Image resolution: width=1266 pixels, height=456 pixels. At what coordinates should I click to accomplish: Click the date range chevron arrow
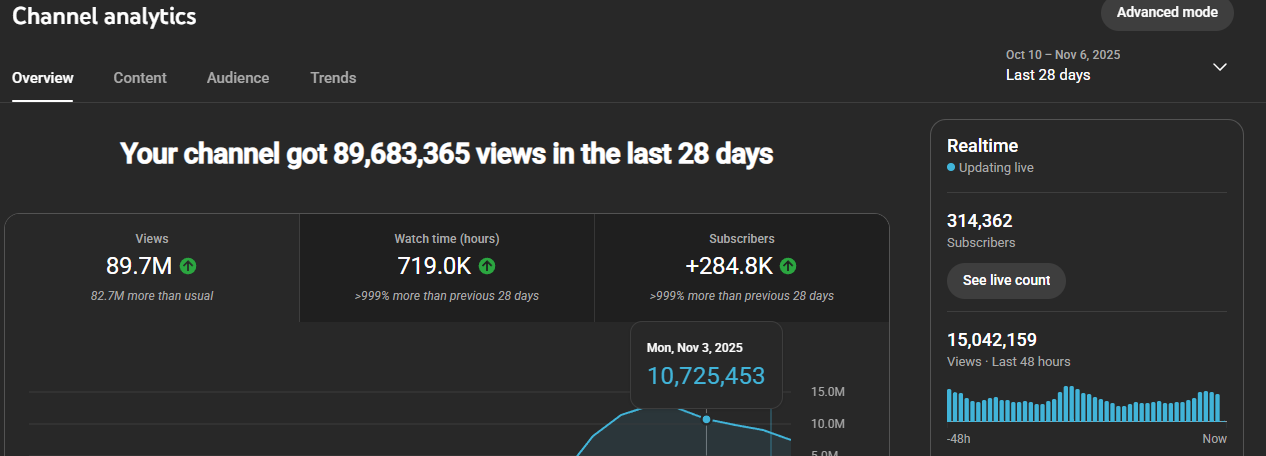click(1220, 67)
